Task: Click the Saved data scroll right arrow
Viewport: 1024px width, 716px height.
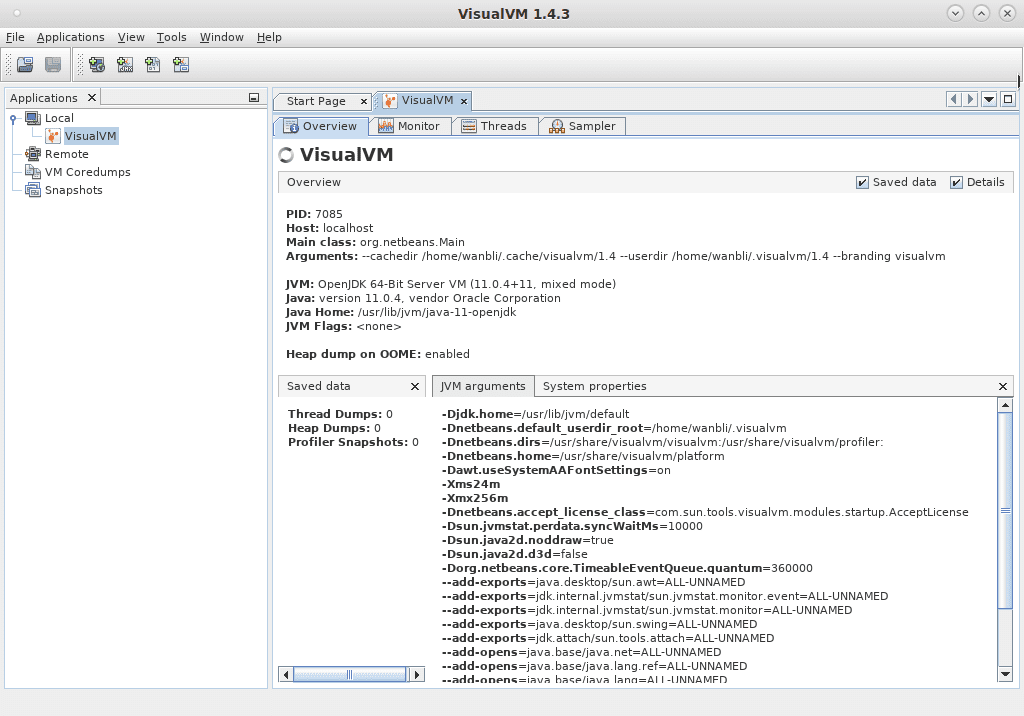Action: 417,674
